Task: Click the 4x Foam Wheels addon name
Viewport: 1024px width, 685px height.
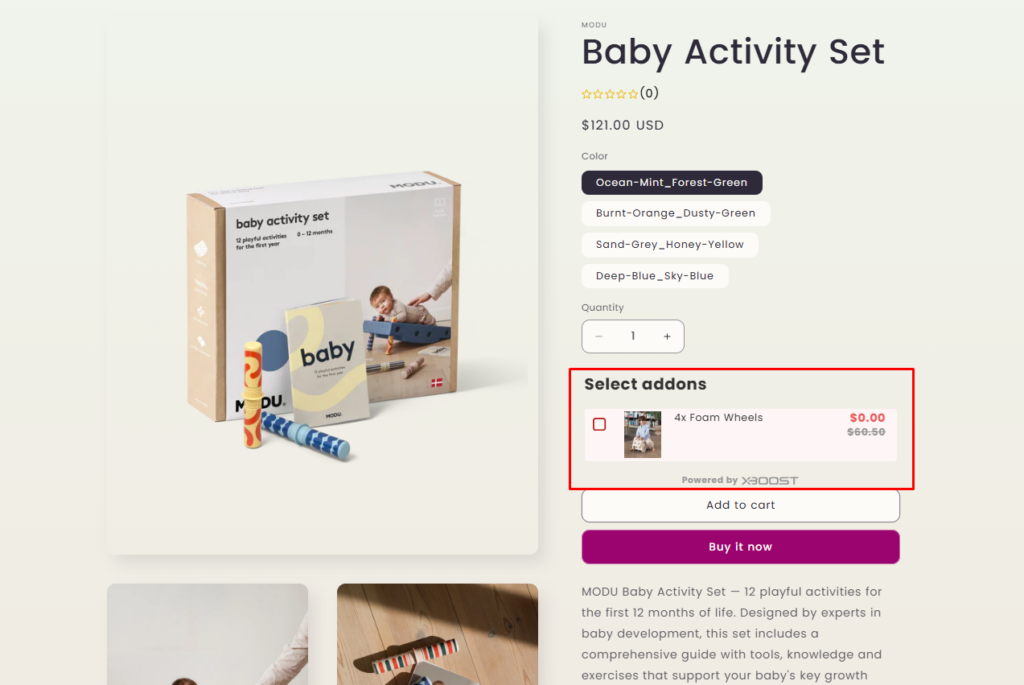Action: 718,418
